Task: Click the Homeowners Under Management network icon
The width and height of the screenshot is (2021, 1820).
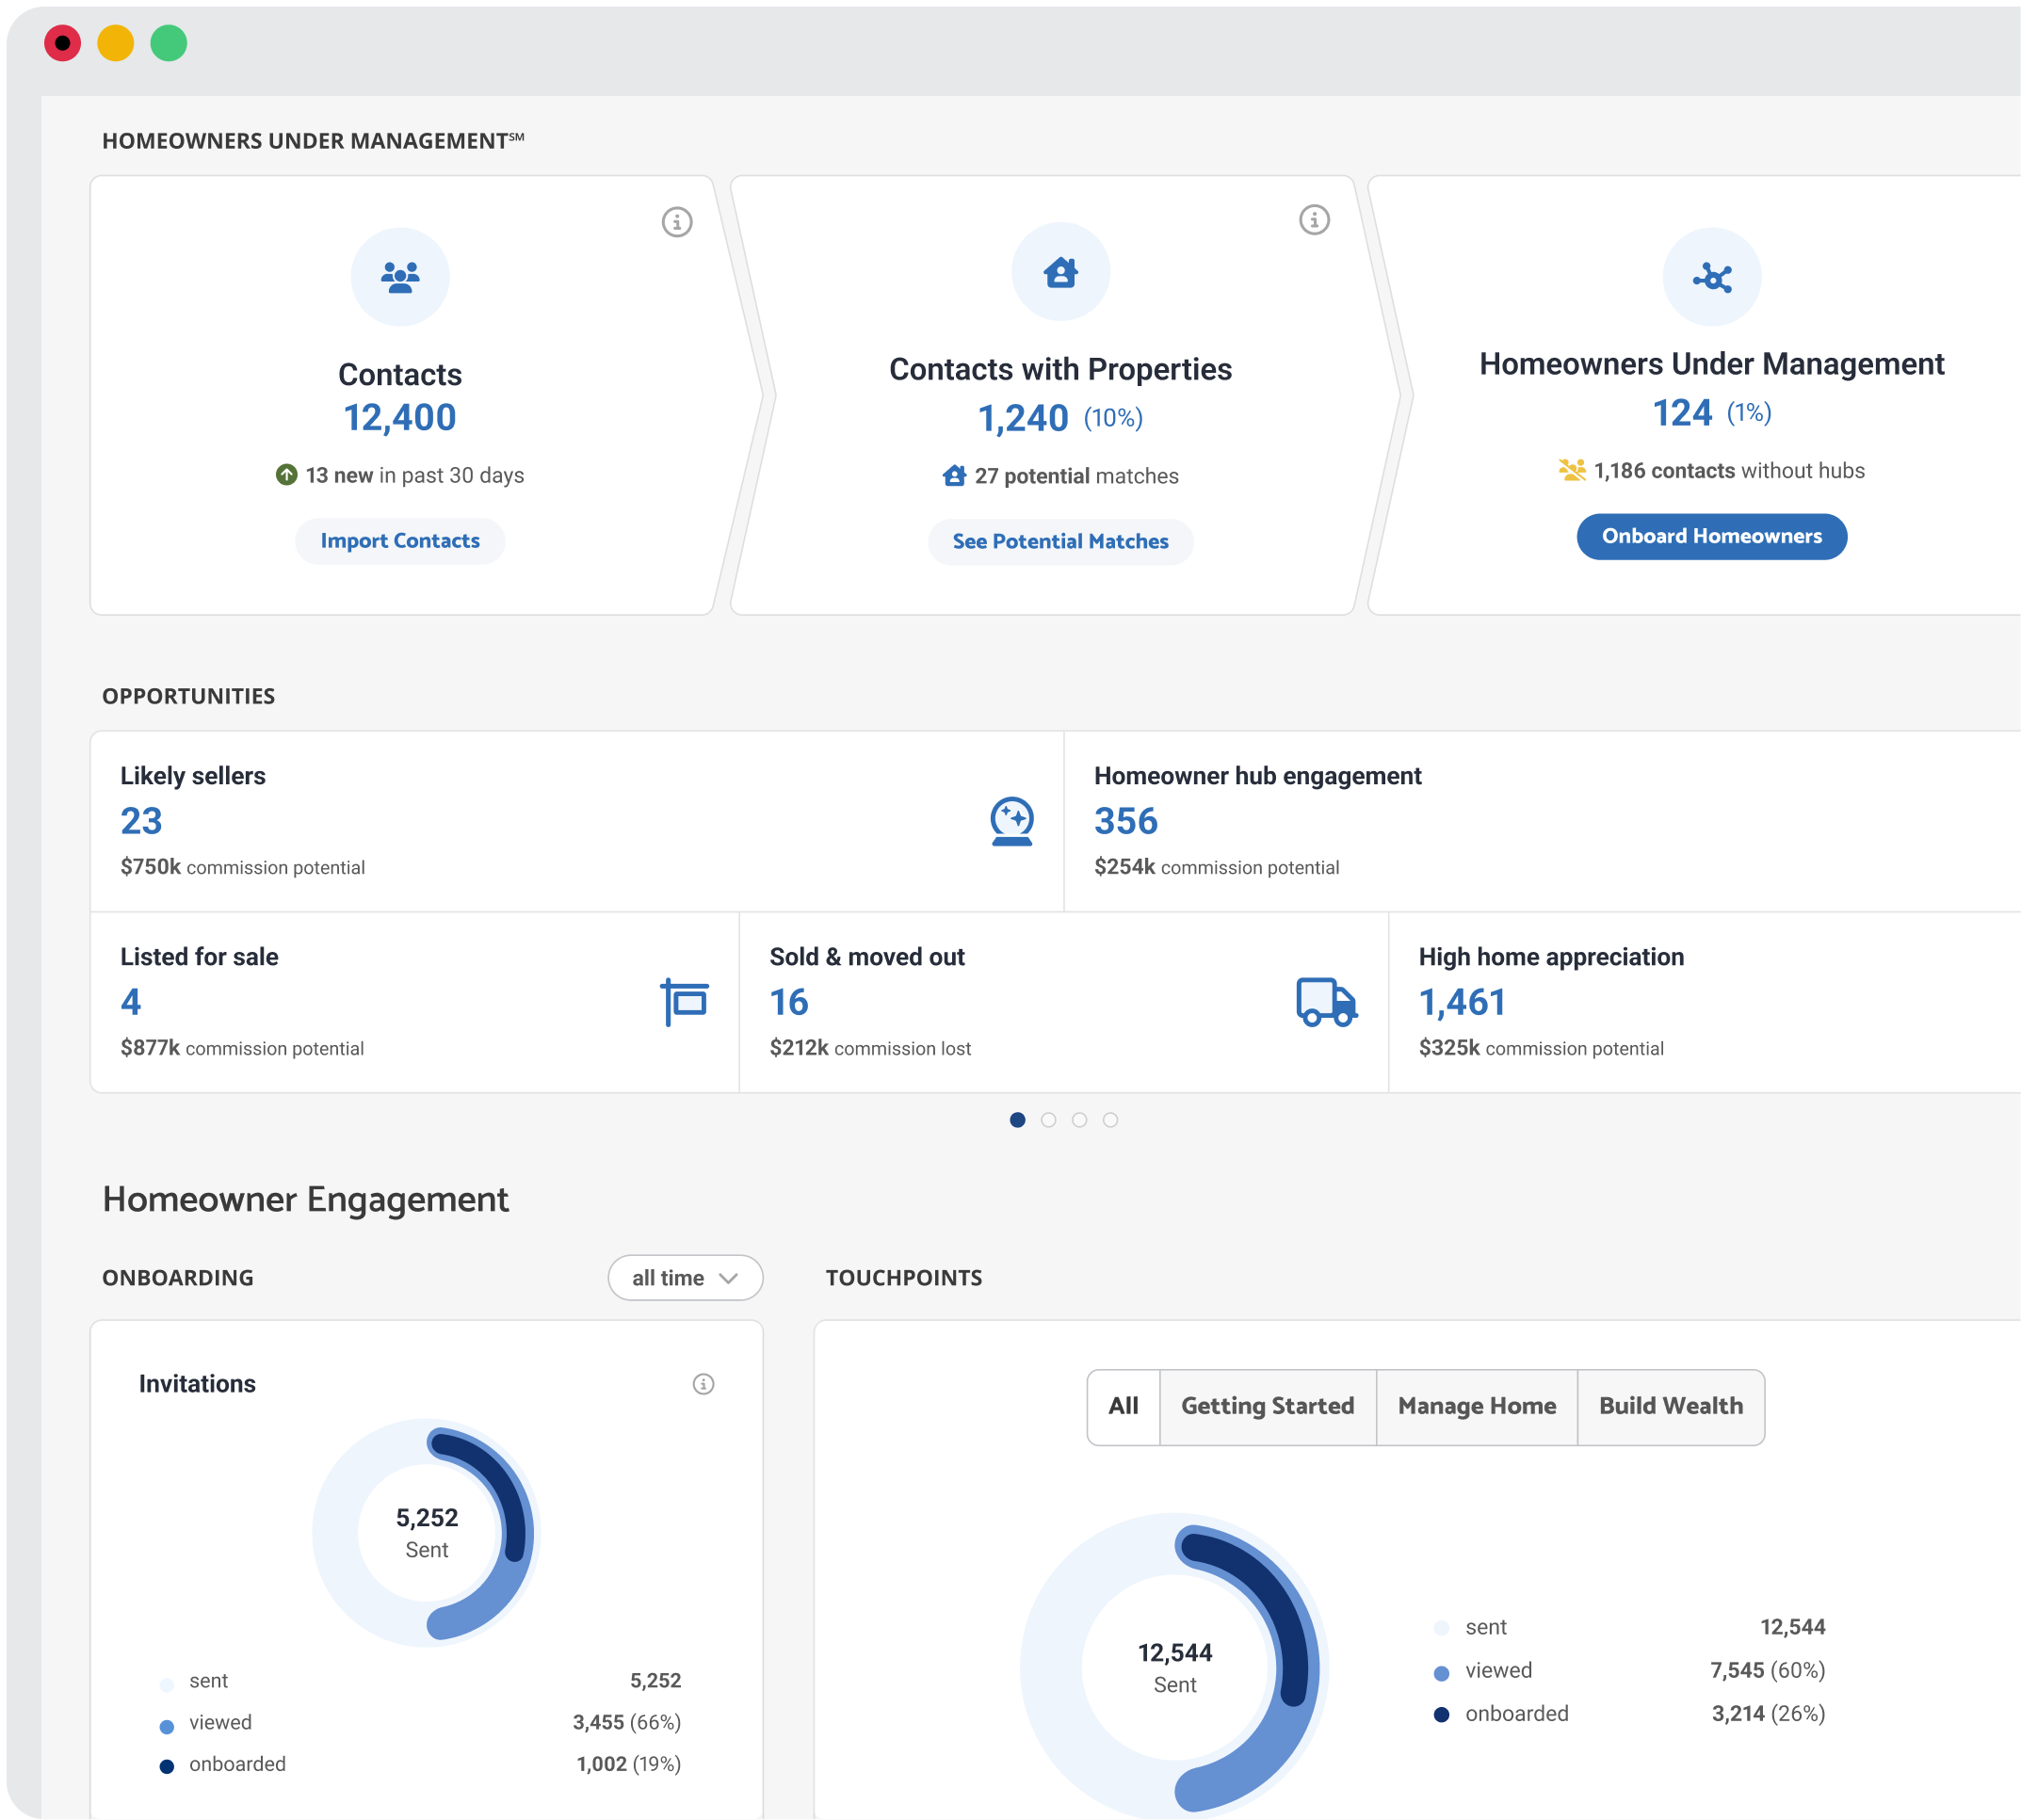Action: click(1711, 277)
